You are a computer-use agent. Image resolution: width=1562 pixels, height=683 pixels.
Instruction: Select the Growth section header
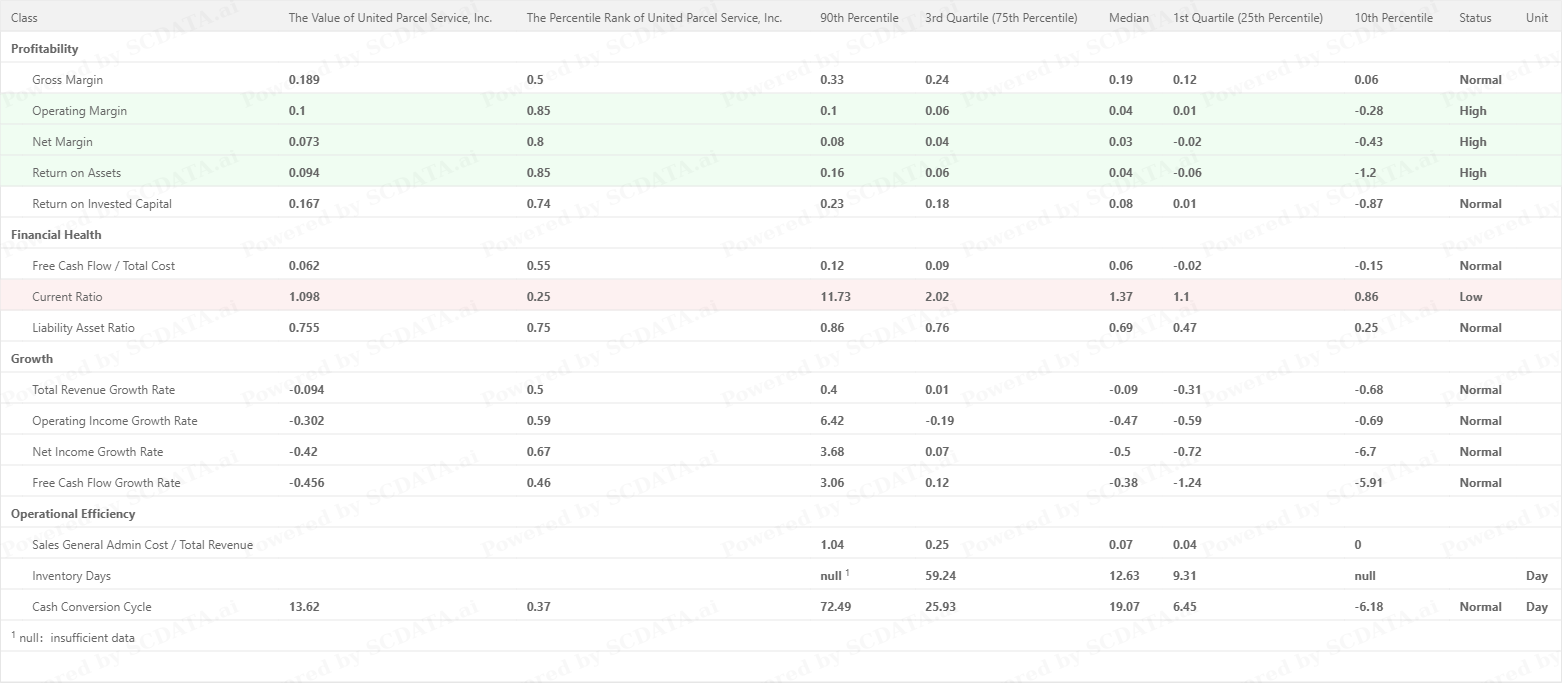pyautogui.click(x=32, y=359)
